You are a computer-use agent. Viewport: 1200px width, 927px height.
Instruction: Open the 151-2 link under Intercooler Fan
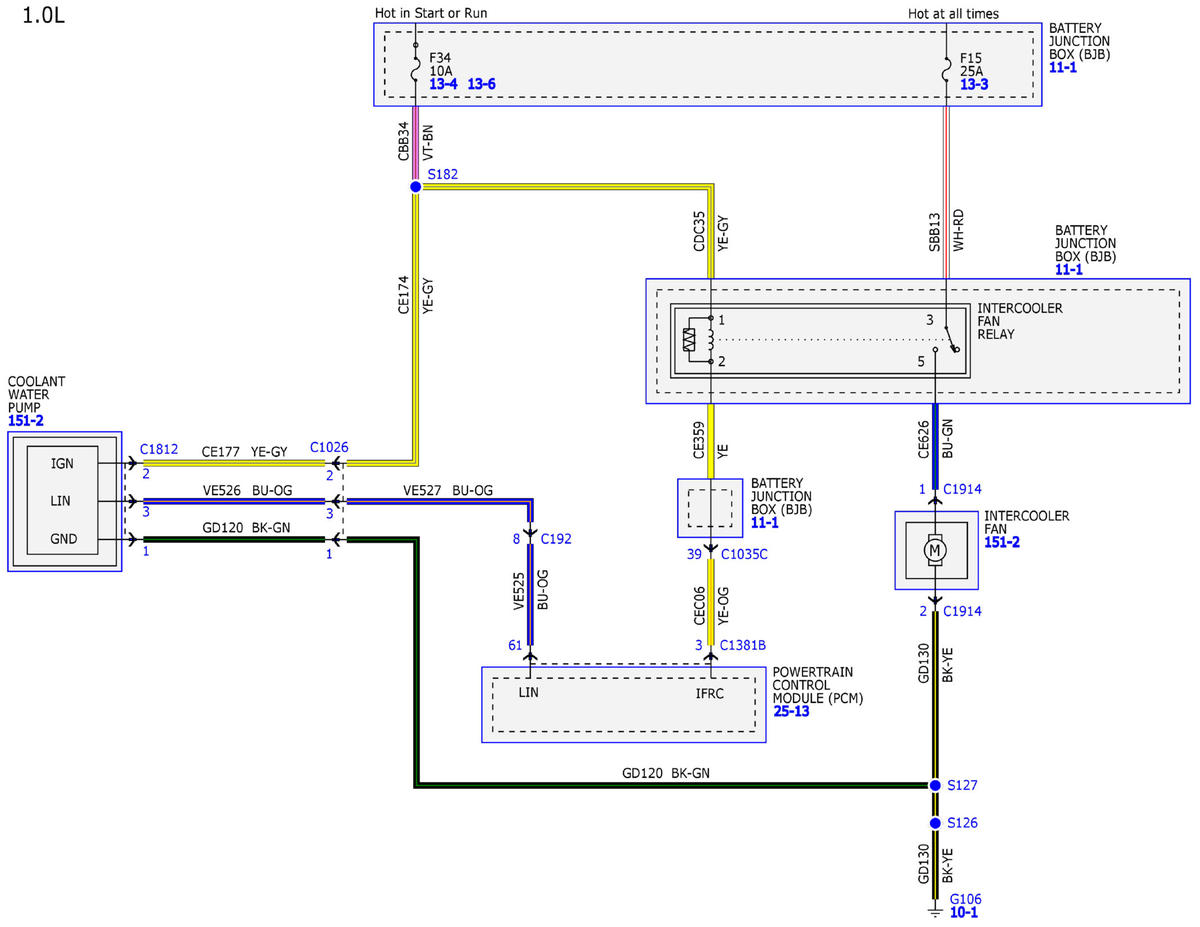pyautogui.click(x=1003, y=542)
